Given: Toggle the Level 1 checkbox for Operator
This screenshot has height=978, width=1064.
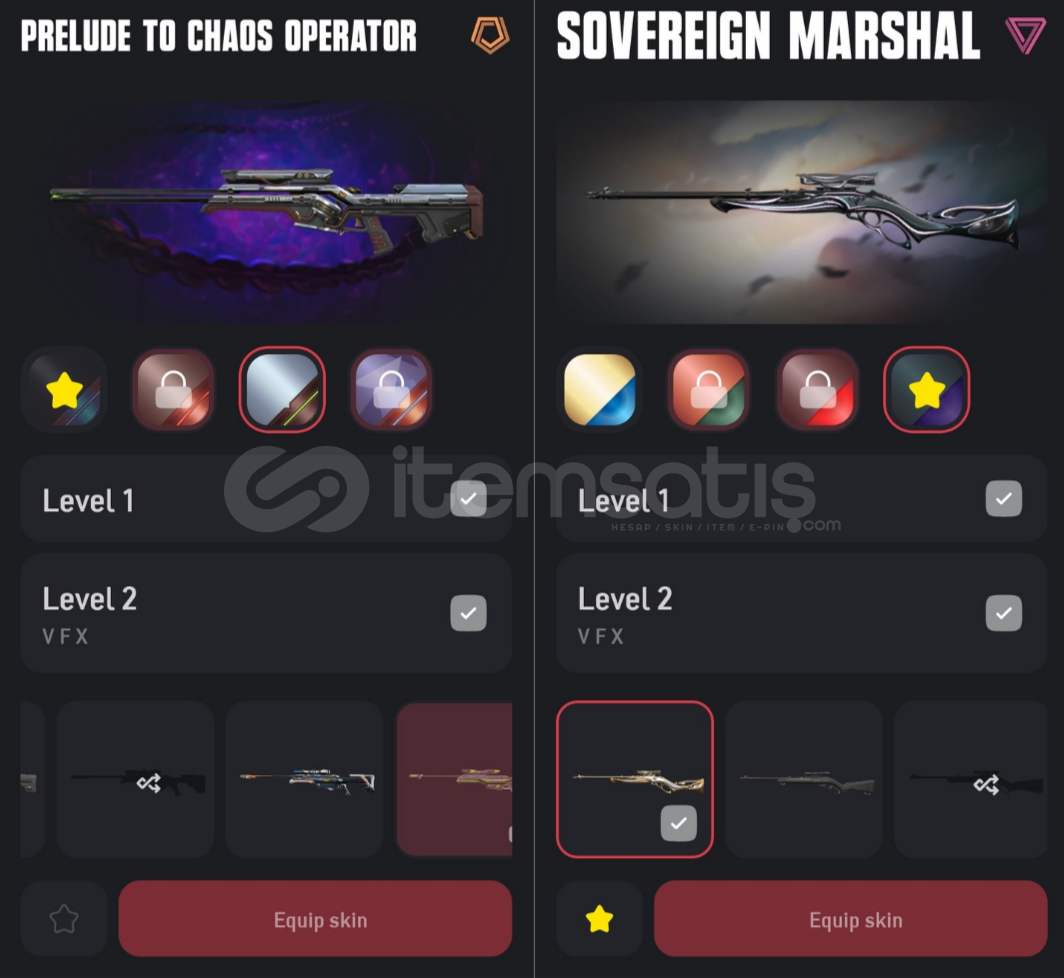Looking at the screenshot, I should (468, 499).
